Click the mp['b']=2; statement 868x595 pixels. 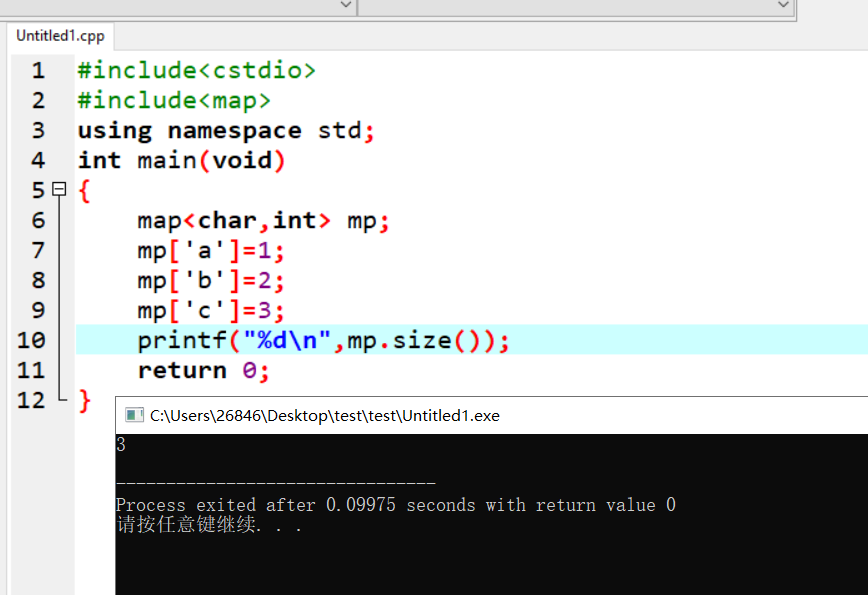pos(211,281)
